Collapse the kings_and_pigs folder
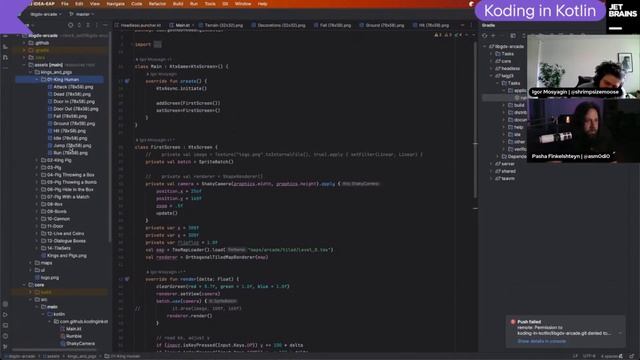Viewport: 640px width, 360px height. click(x=31, y=72)
